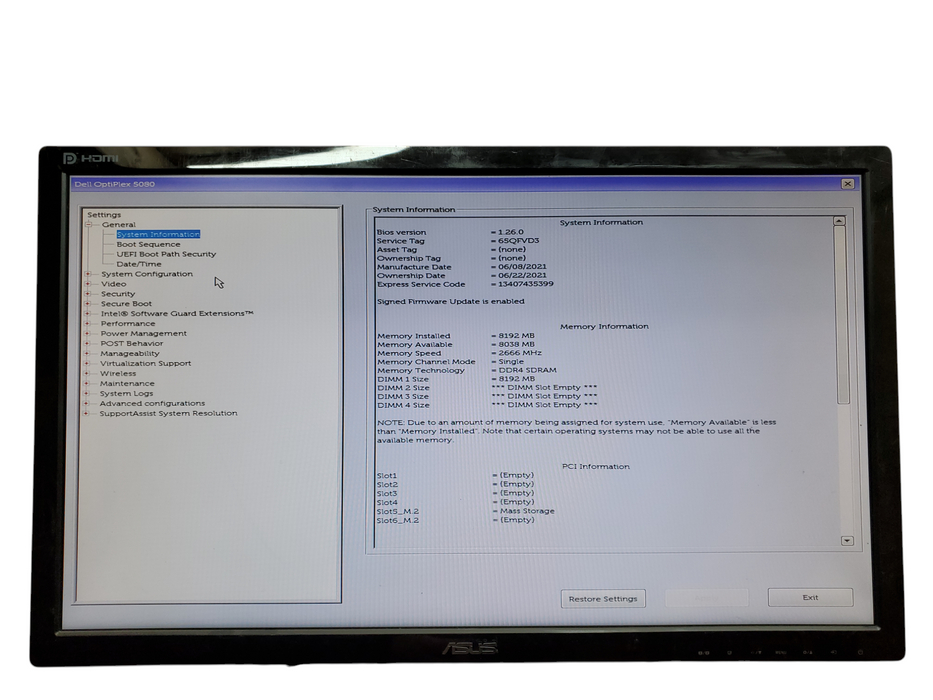Collapse the General tree node
The height and width of the screenshot is (700, 933).
[89, 224]
